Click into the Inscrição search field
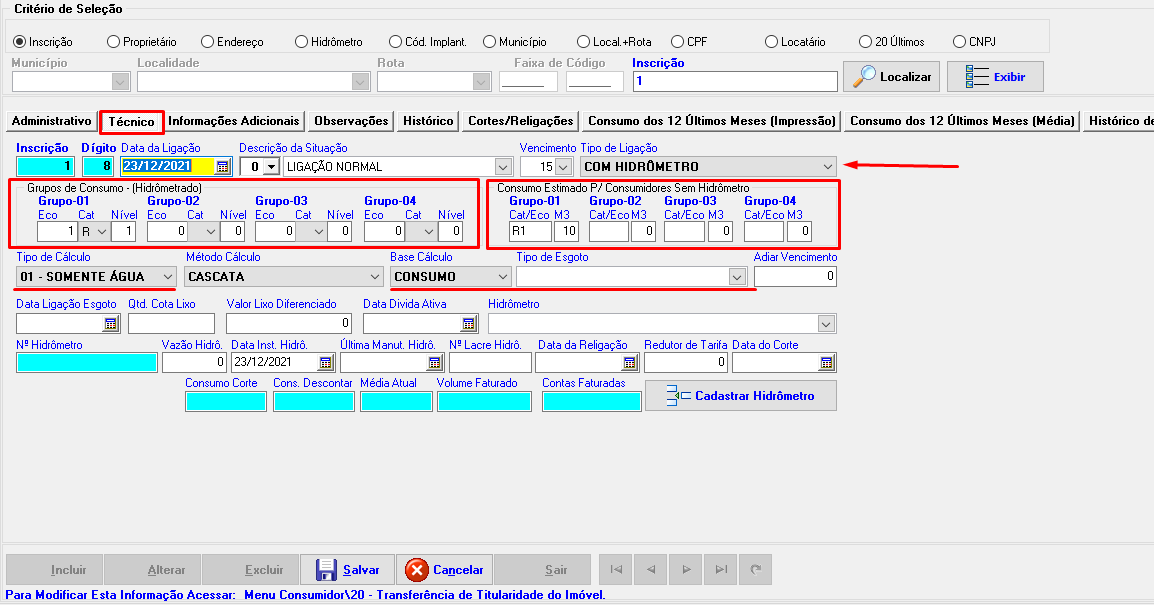 pyautogui.click(x=734, y=81)
